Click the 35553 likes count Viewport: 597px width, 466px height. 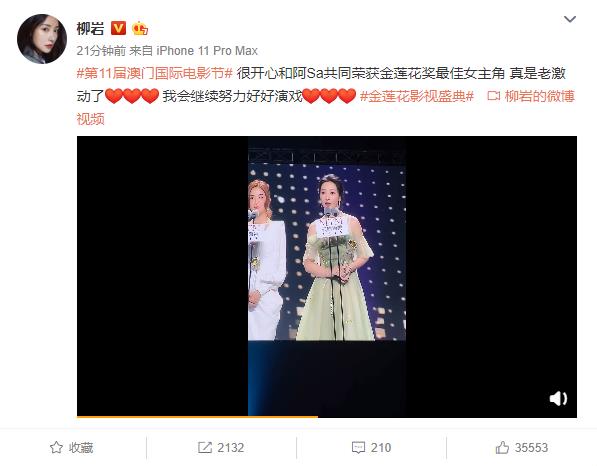click(531, 447)
